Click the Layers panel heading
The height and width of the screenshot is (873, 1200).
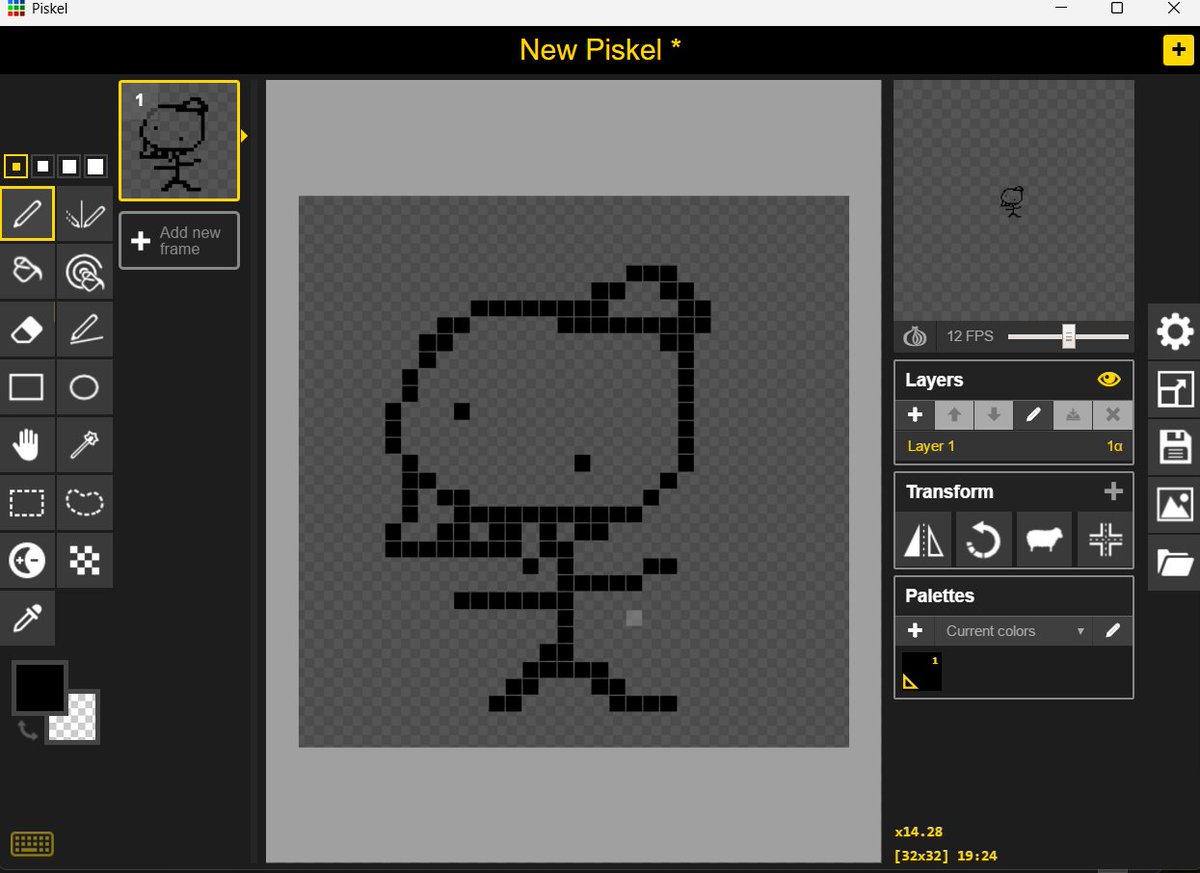tap(934, 380)
